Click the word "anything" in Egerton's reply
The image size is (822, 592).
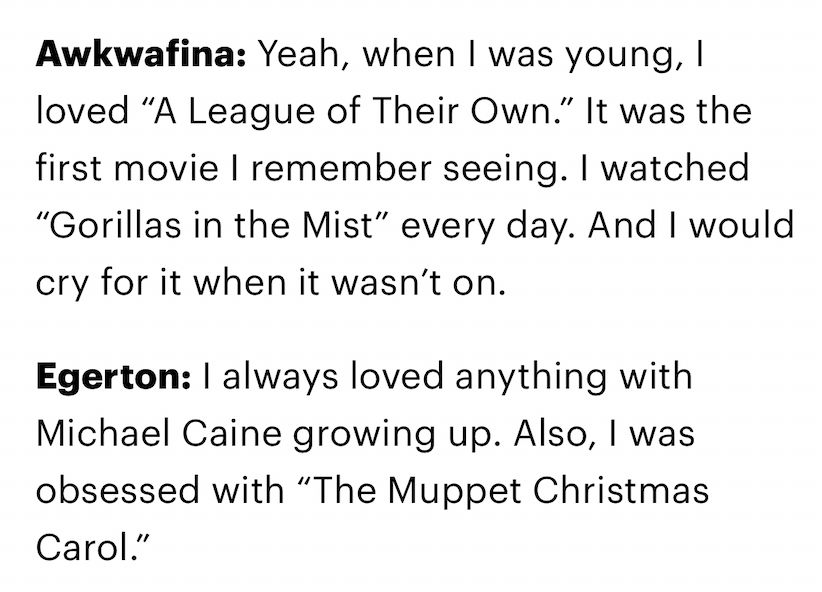(x=531, y=376)
